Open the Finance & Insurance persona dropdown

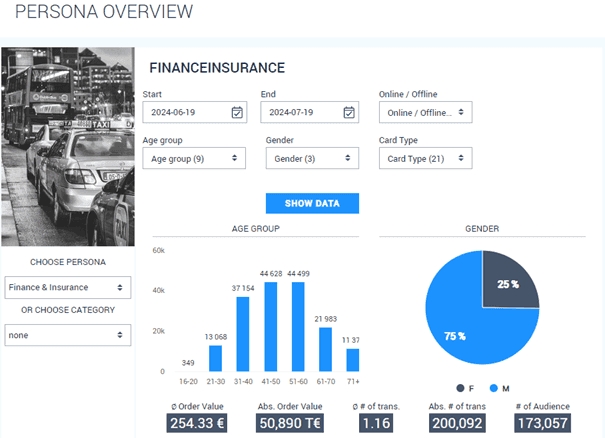[68, 287]
